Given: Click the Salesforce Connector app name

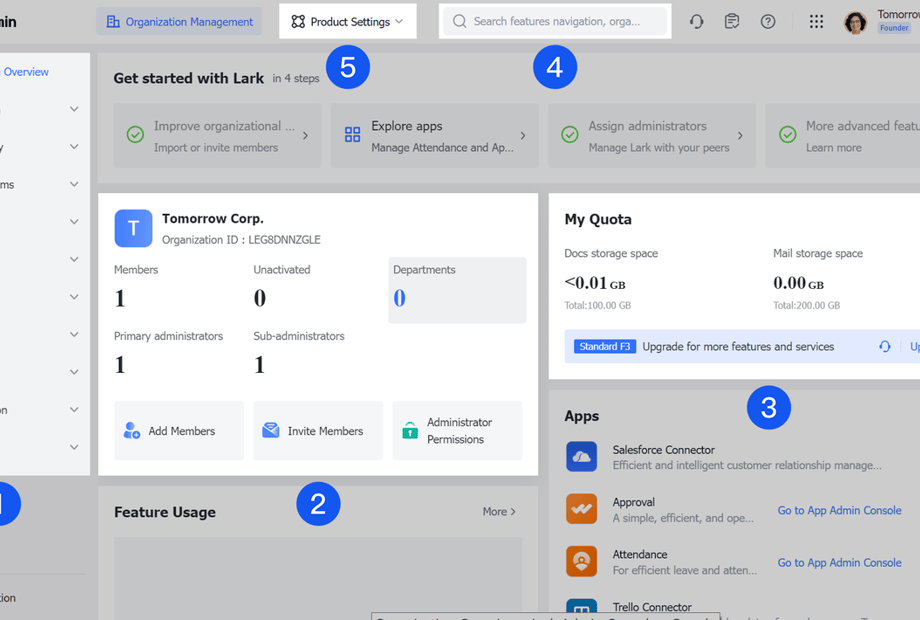Looking at the screenshot, I should click(664, 450).
